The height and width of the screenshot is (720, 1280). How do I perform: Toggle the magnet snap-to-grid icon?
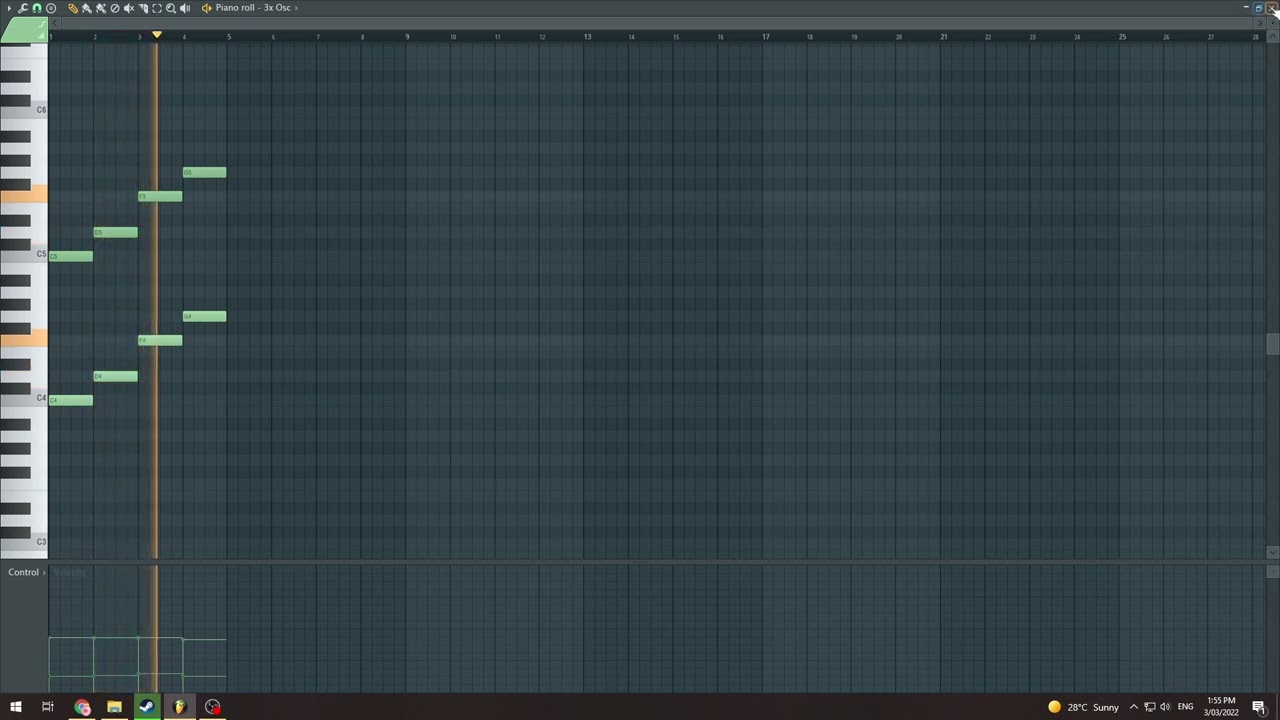click(x=37, y=8)
